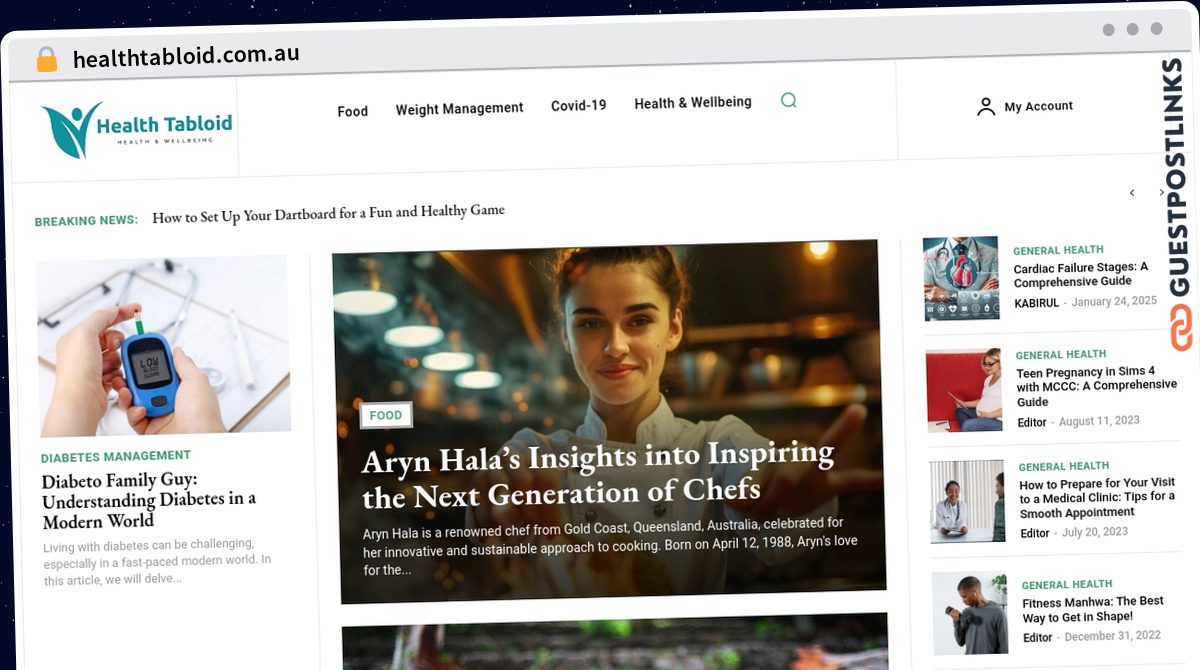Click the healthtabloid.com.au address bar
This screenshot has height=670, width=1200.
[x=186, y=57]
